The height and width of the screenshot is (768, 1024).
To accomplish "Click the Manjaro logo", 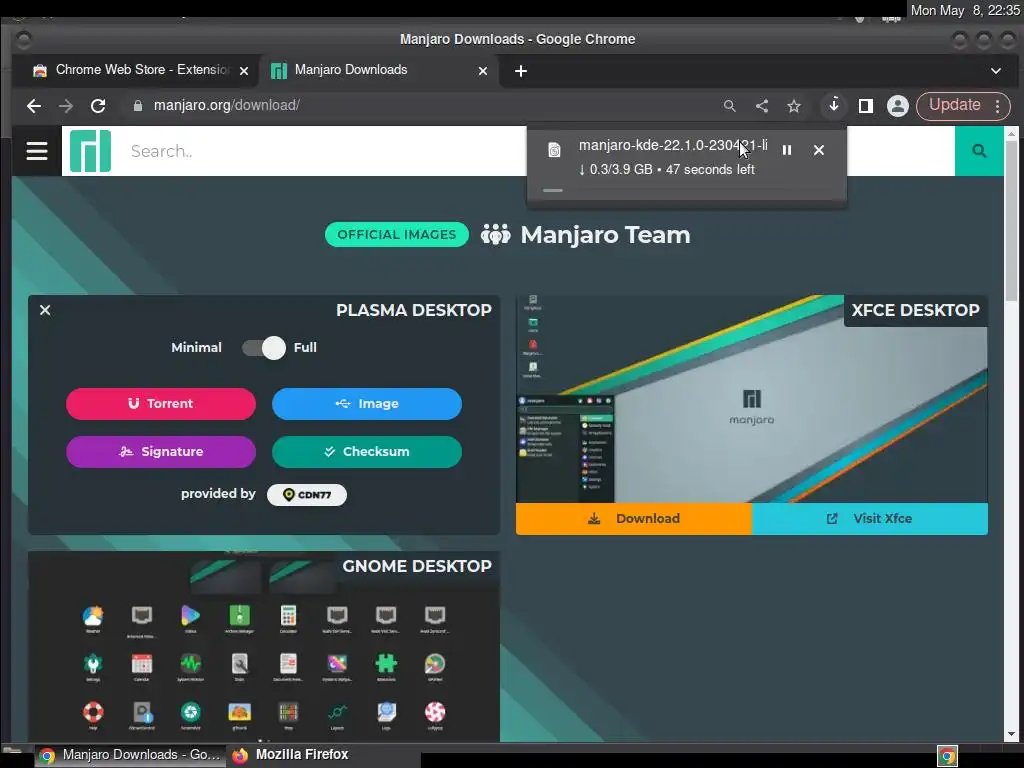I will click(90, 151).
